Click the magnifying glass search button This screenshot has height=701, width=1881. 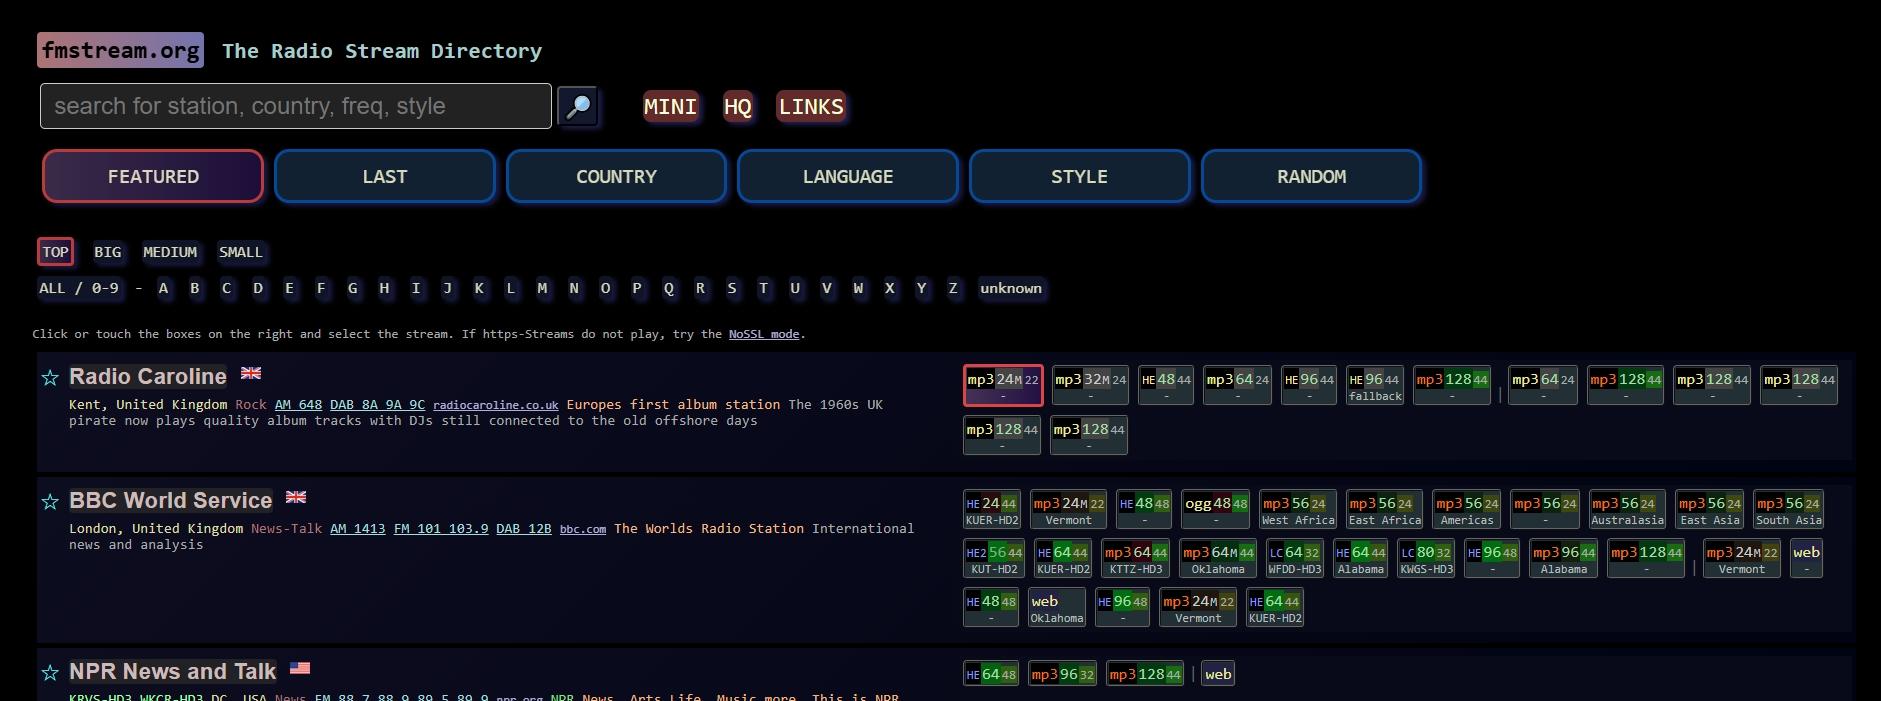tap(578, 106)
